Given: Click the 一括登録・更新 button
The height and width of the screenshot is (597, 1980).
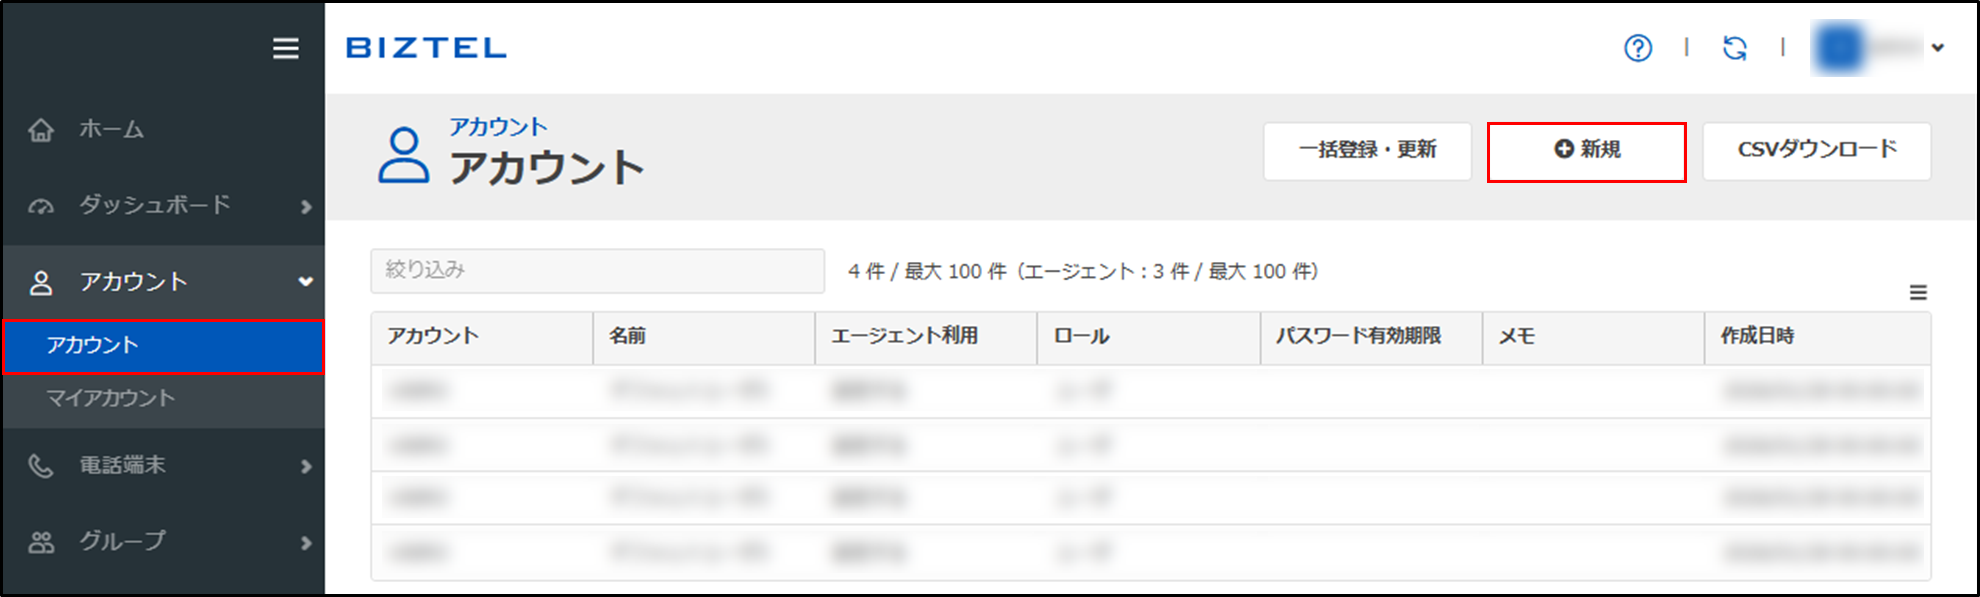Looking at the screenshot, I should pos(1367,151).
